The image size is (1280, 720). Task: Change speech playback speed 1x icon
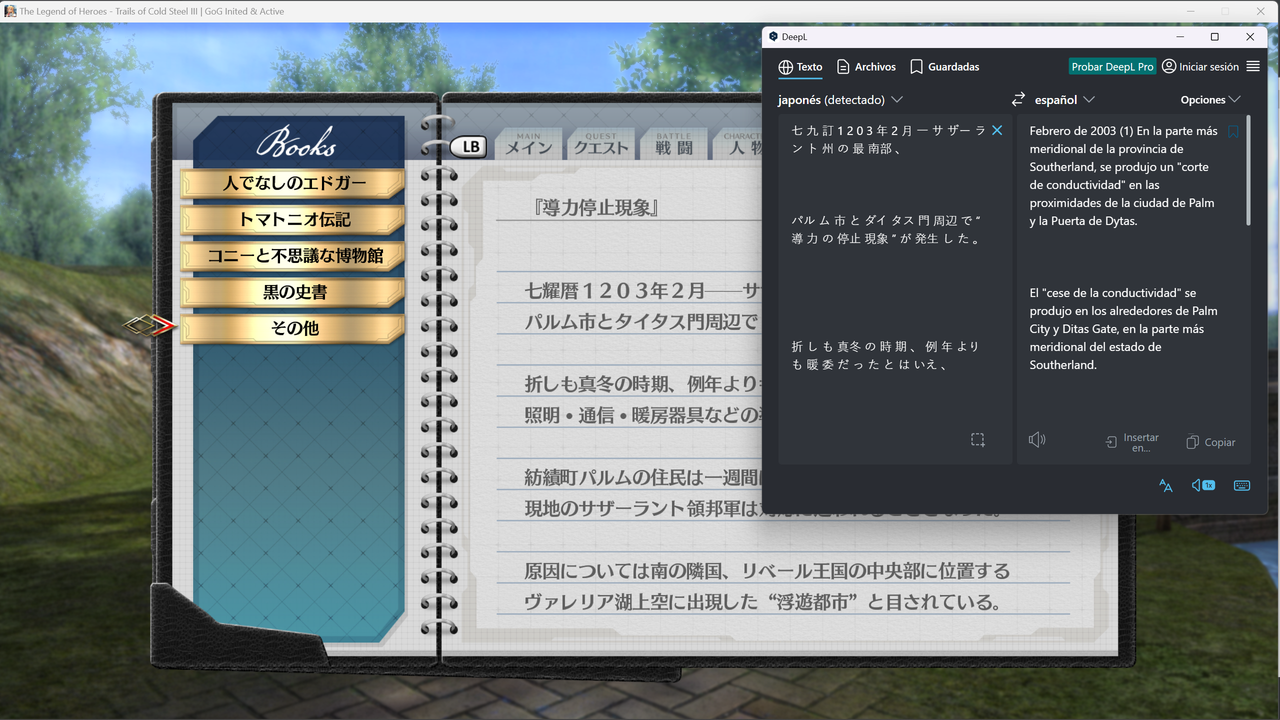click(x=1203, y=485)
